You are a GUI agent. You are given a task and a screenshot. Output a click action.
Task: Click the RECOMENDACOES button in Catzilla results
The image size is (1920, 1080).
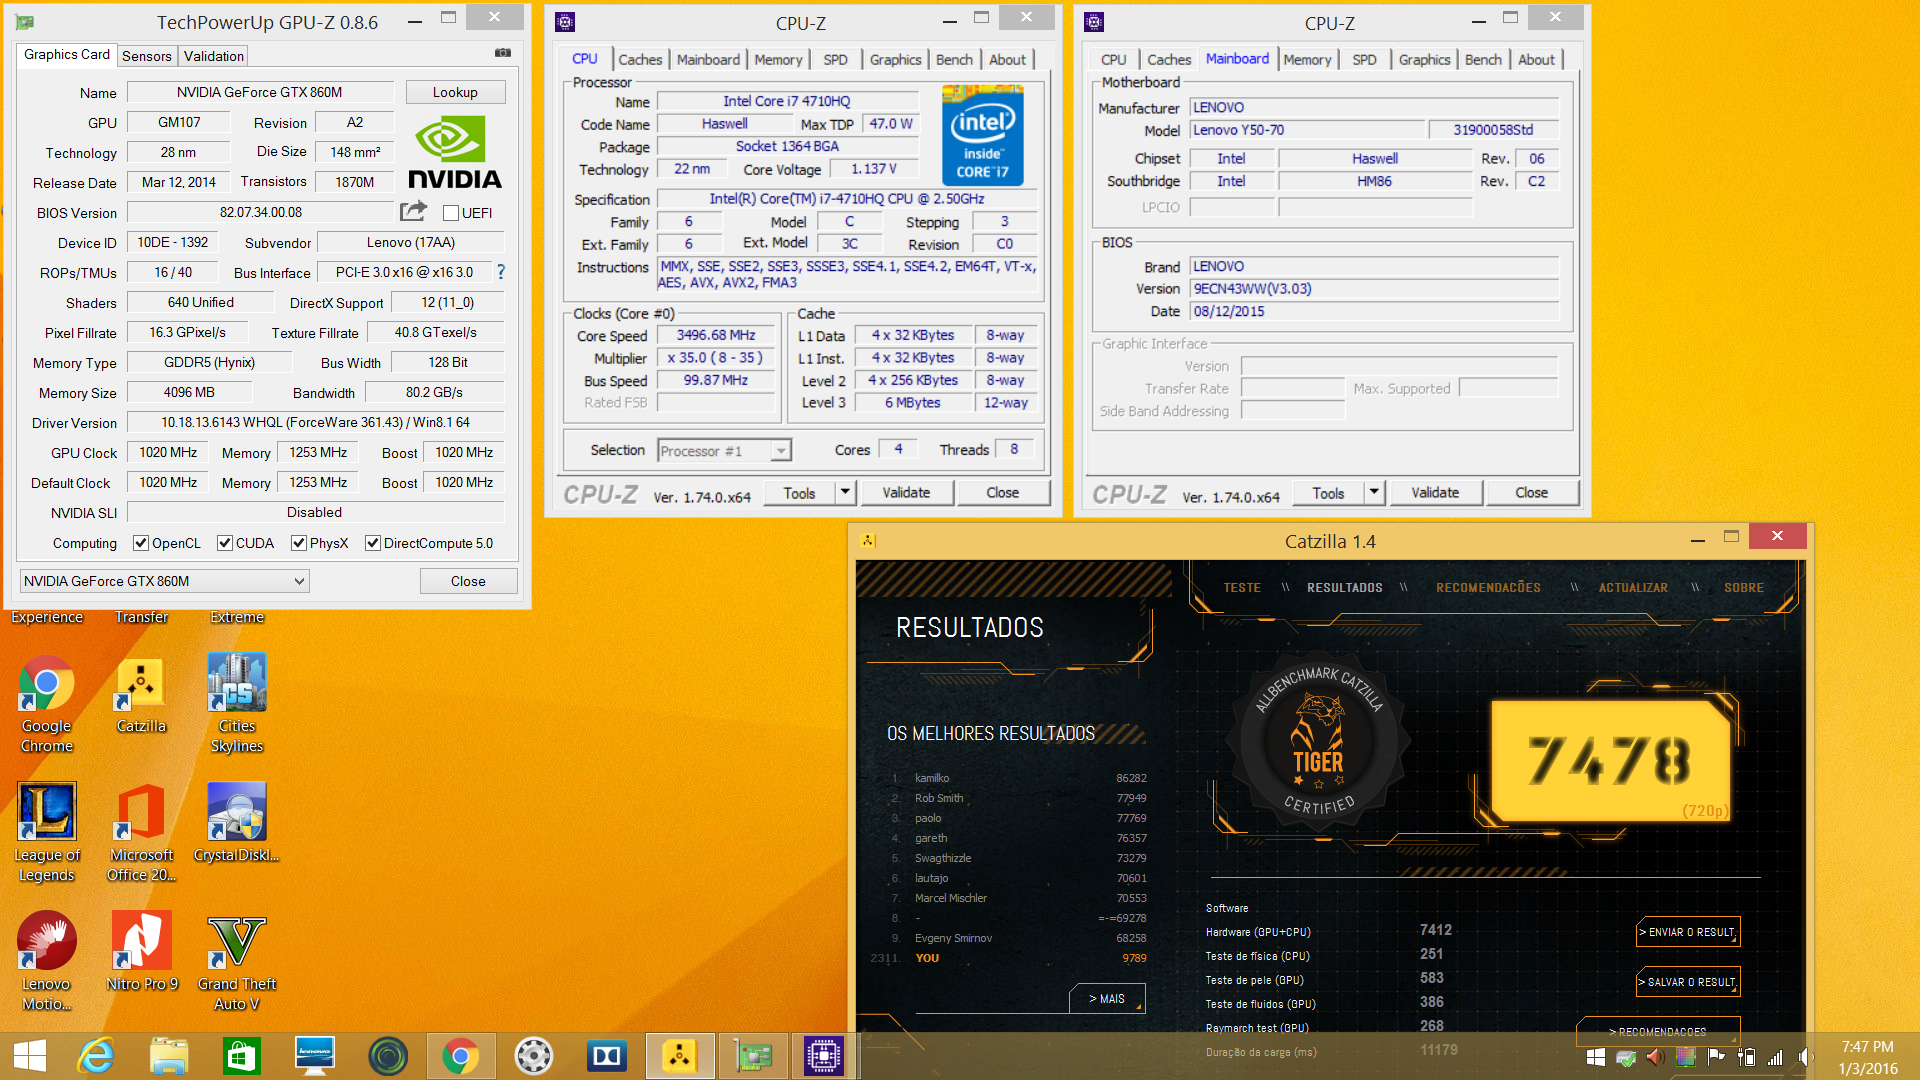pyautogui.click(x=1658, y=1031)
